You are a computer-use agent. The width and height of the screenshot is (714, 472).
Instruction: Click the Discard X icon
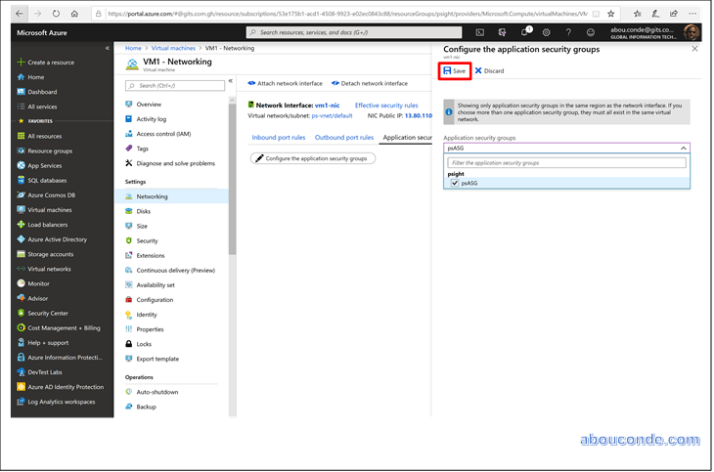tap(478, 71)
